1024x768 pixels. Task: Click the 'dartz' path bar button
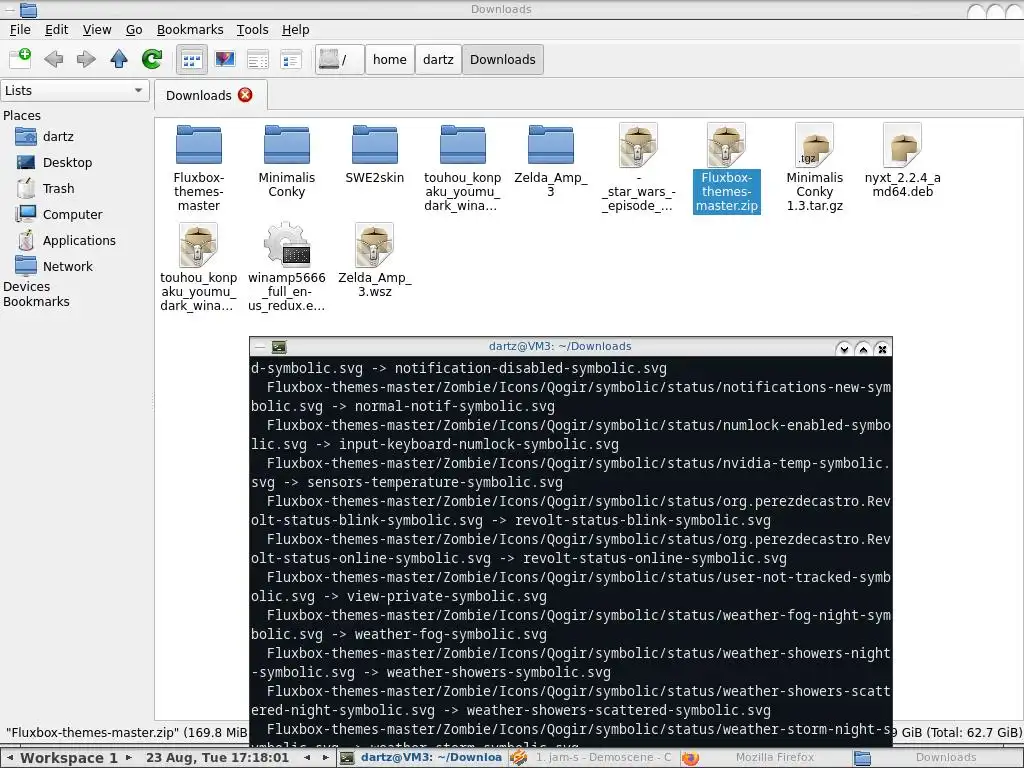438,59
